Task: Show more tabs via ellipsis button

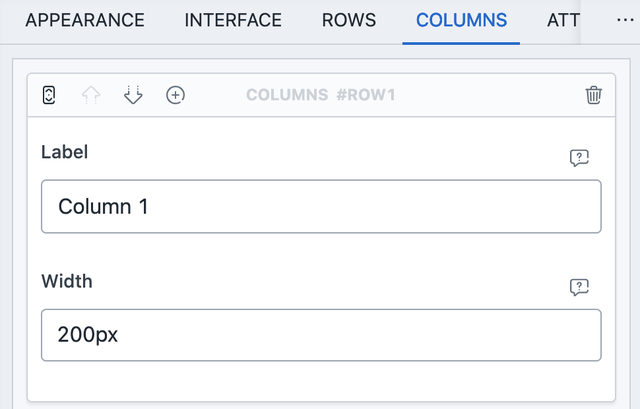Action: 625,20
